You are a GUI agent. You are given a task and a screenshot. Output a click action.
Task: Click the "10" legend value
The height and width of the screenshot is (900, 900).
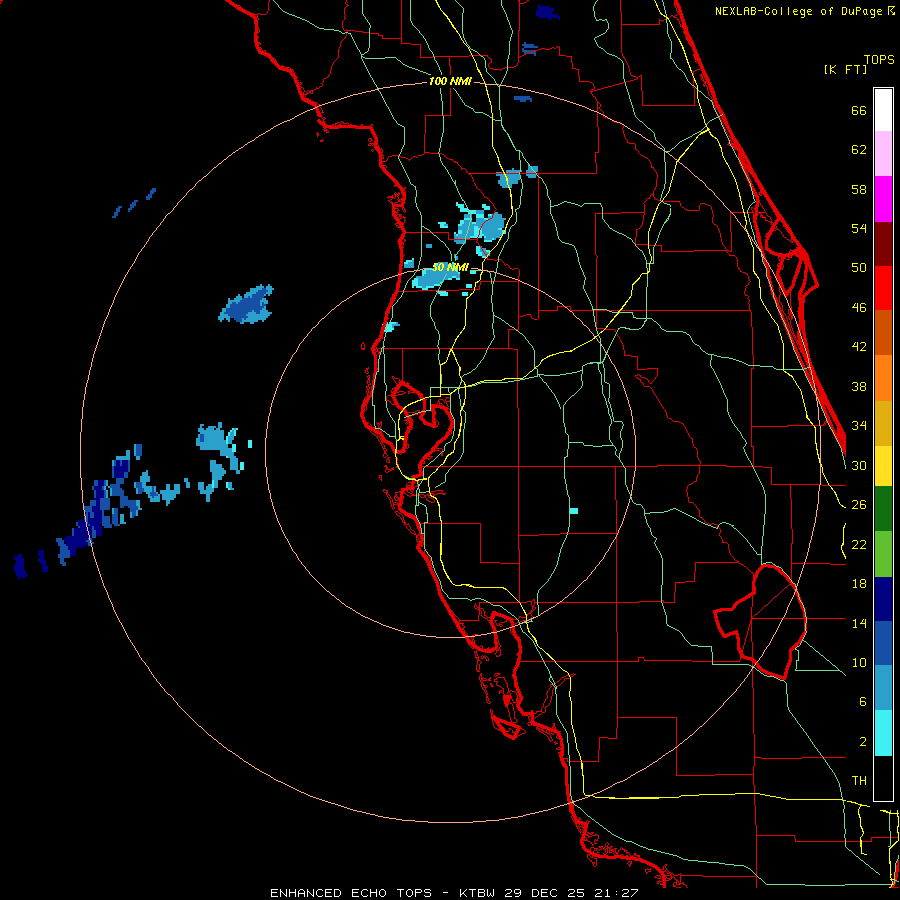[x=859, y=662]
